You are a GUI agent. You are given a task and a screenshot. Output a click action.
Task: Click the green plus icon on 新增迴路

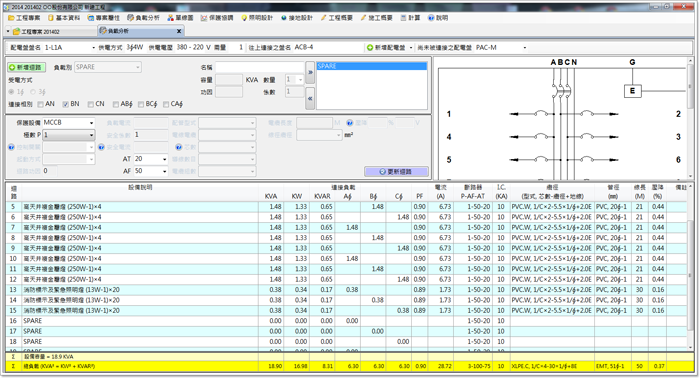tap(12, 67)
